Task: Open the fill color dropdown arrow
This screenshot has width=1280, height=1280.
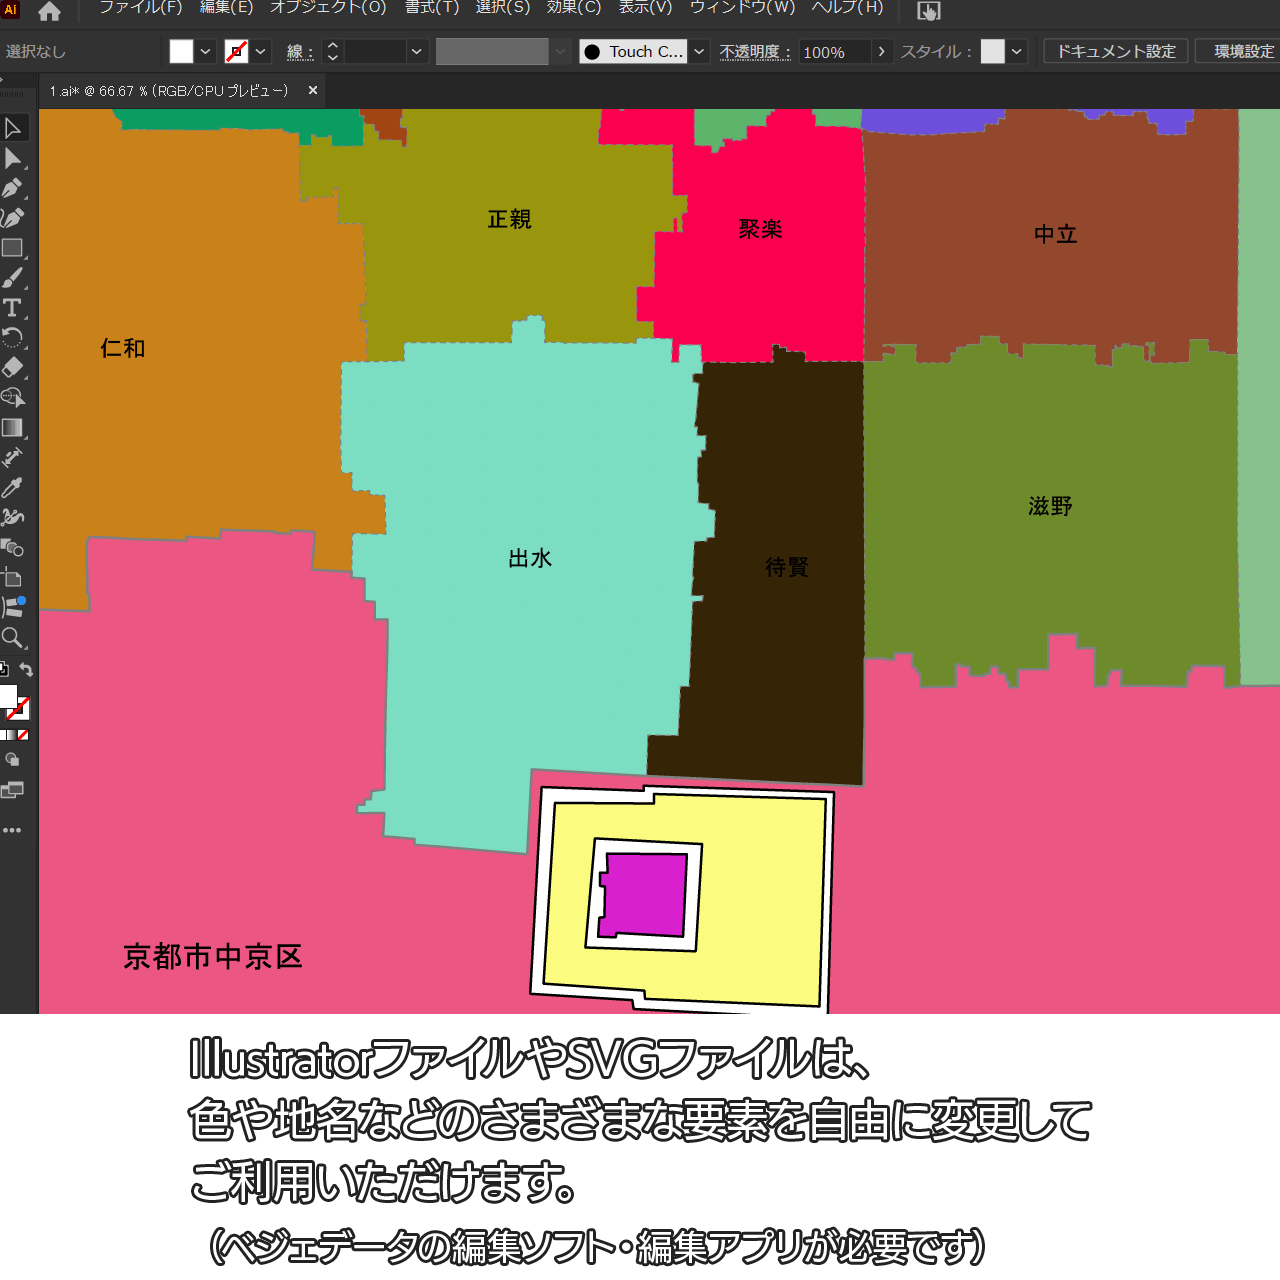Action: point(206,52)
